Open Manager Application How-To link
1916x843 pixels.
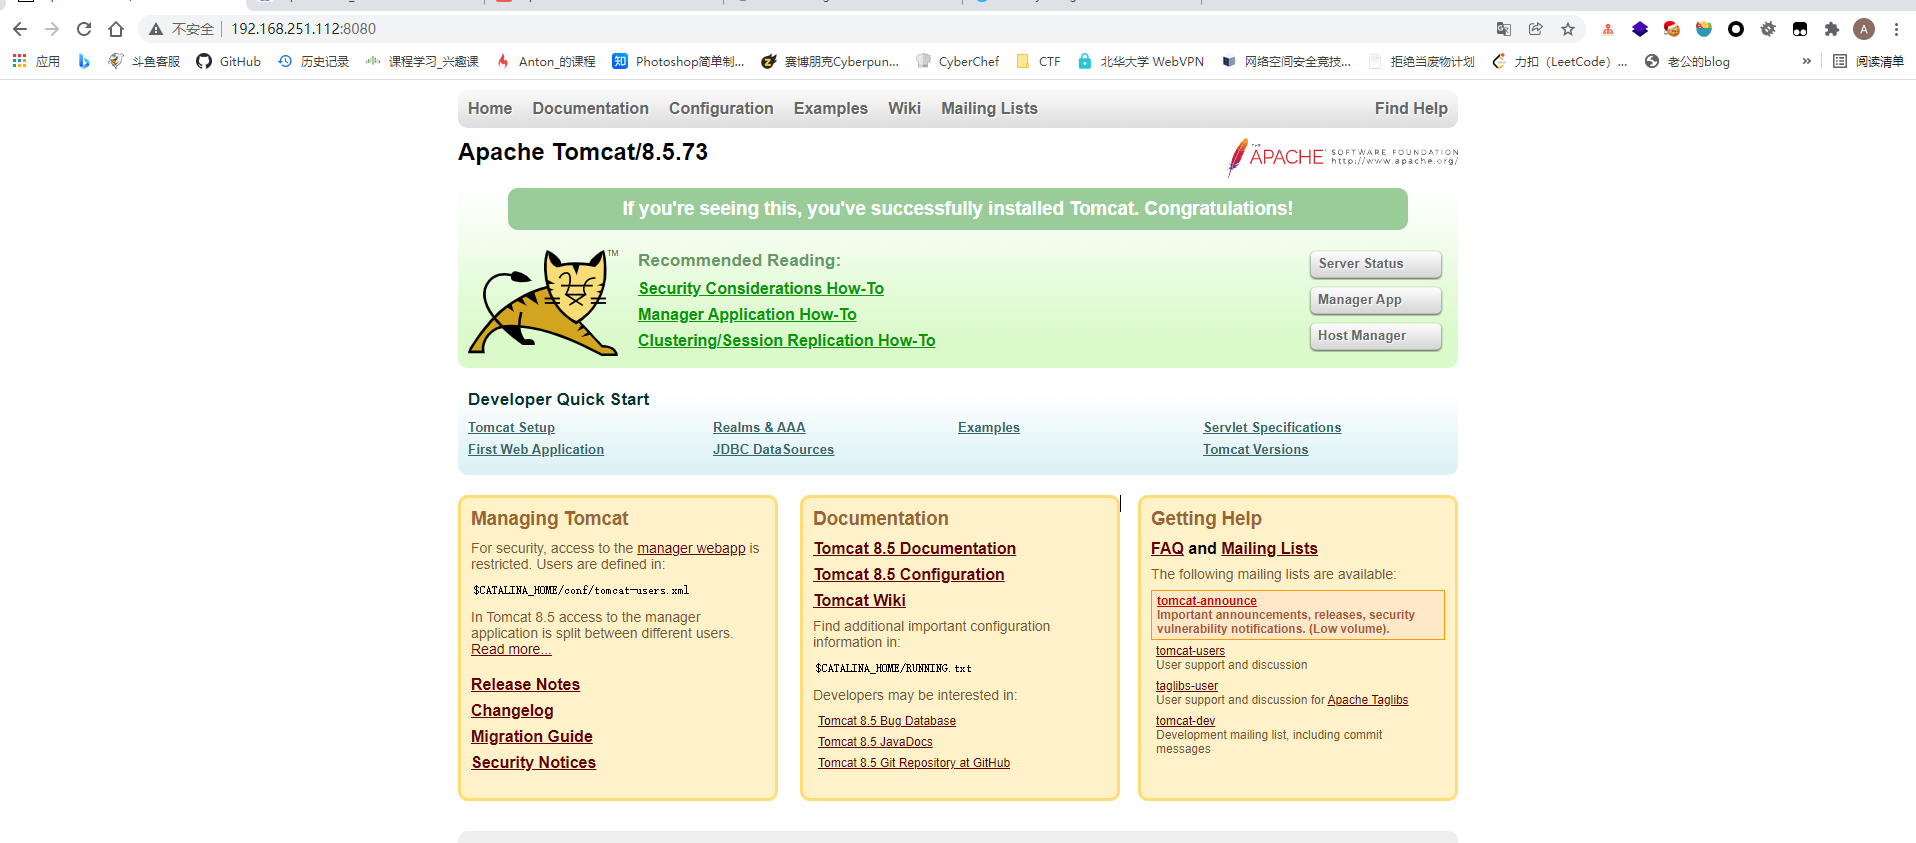point(747,314)
